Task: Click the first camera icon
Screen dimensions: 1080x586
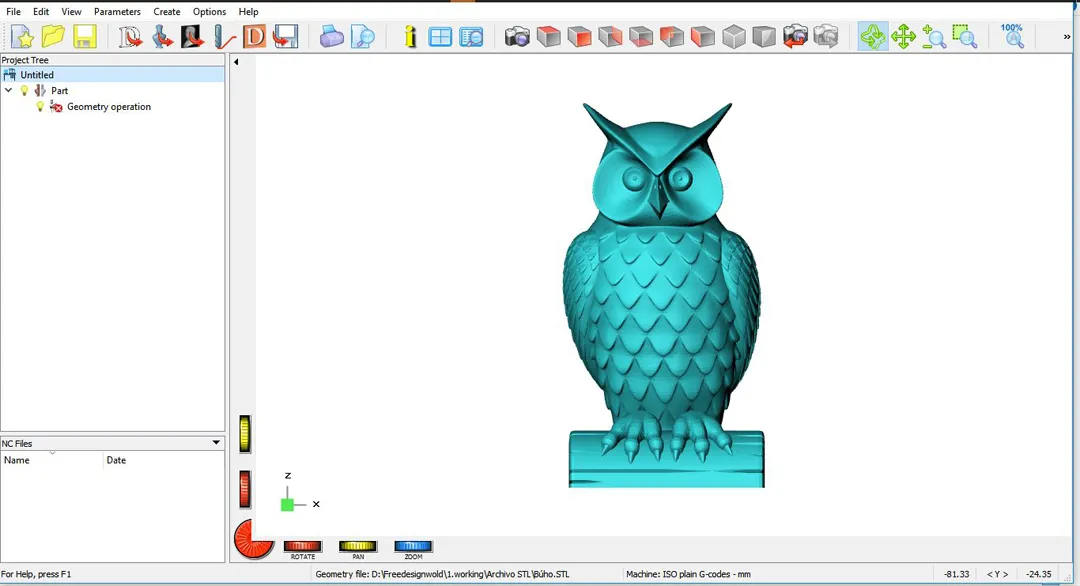Action: (x=517, y=36)
